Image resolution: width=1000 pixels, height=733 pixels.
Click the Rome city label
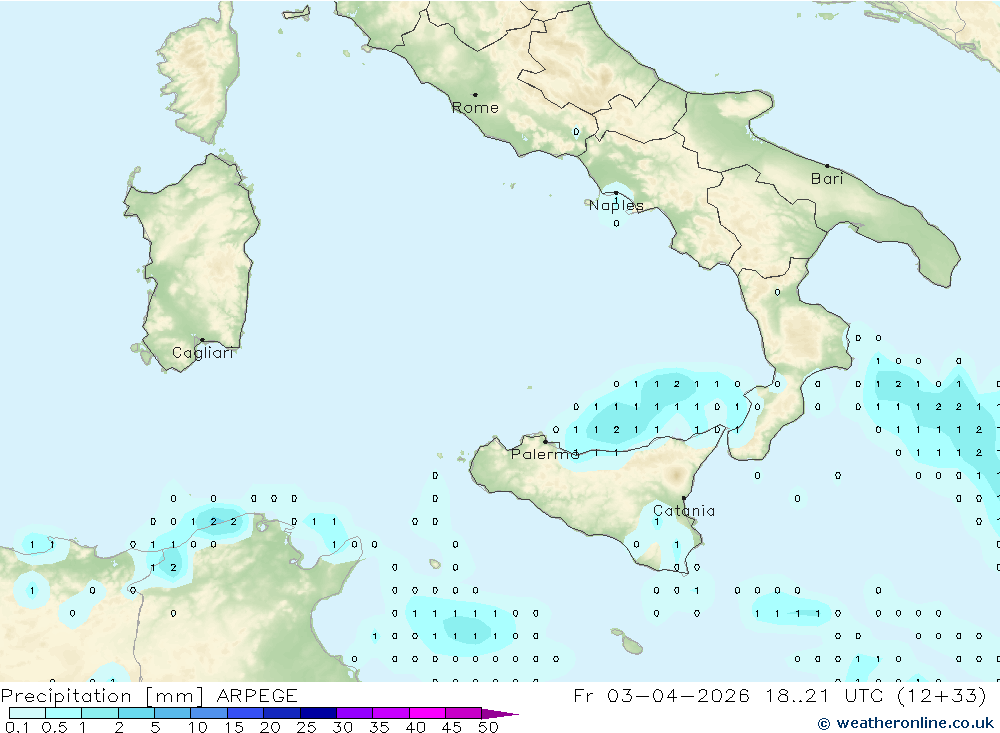tap(475, 108)
